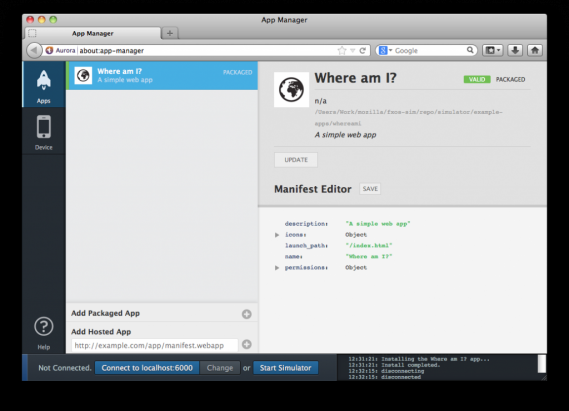The image size is (569, 411).
Task: Open the Apps rocket panel
Action: (44, 85)
